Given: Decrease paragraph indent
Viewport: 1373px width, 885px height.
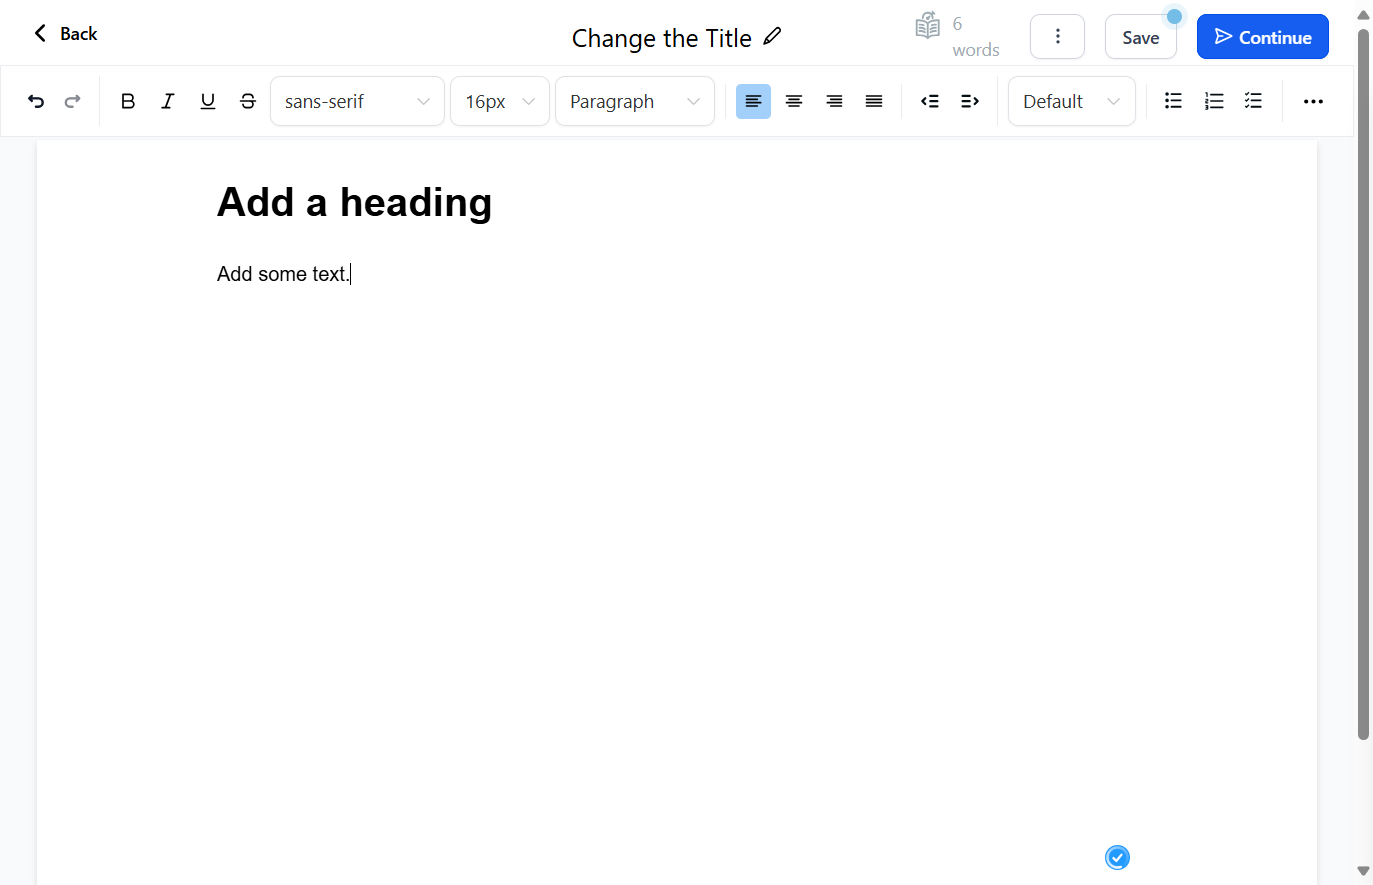Looking at the screenshot, I should 930,101.
